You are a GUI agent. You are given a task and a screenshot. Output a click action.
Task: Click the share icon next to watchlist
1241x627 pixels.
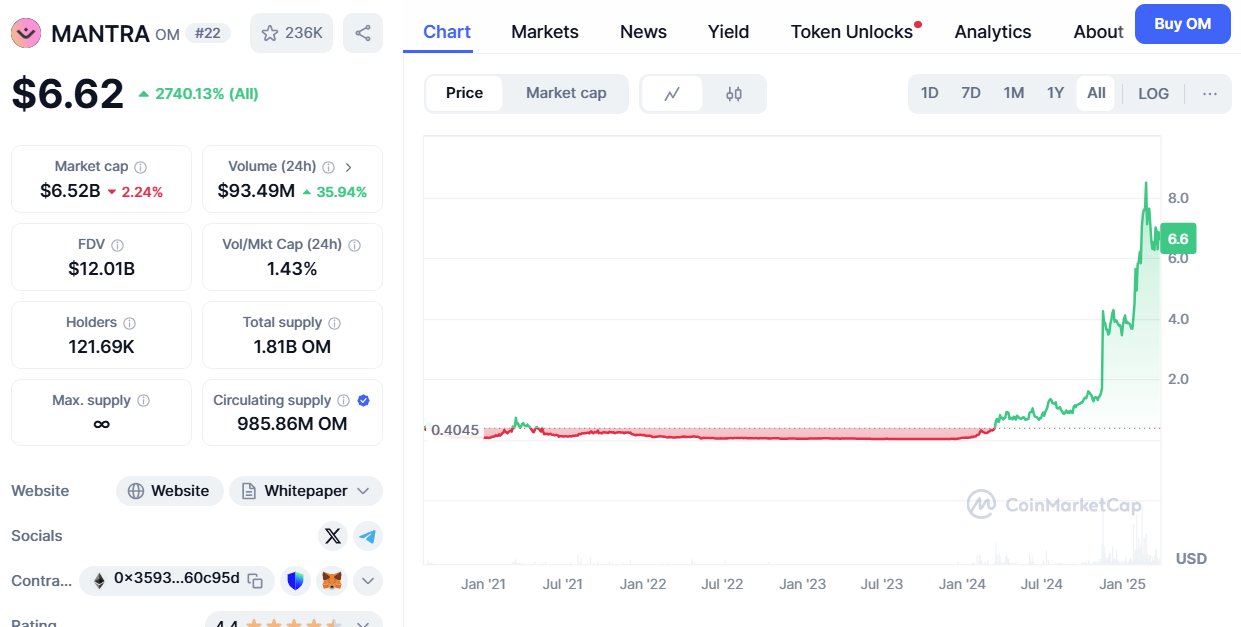(362, 33)
